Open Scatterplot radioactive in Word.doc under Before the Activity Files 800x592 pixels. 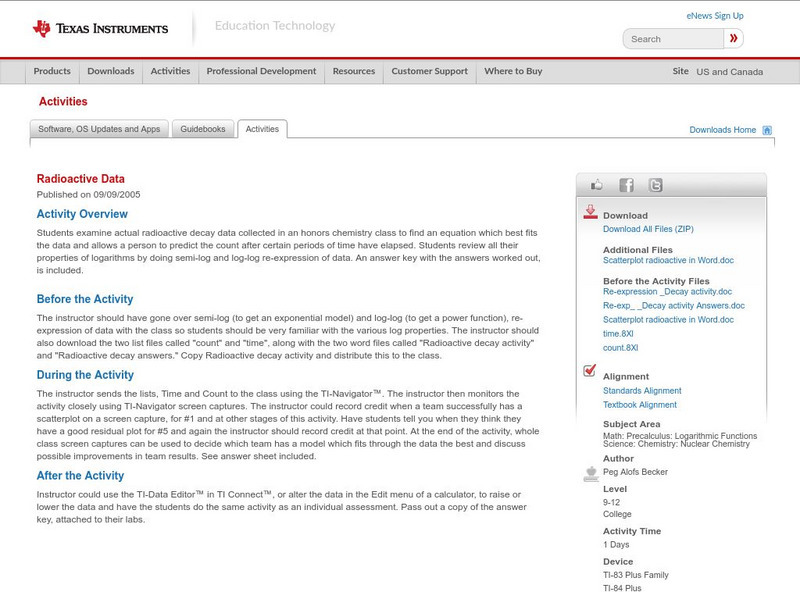tap(668, 319)
